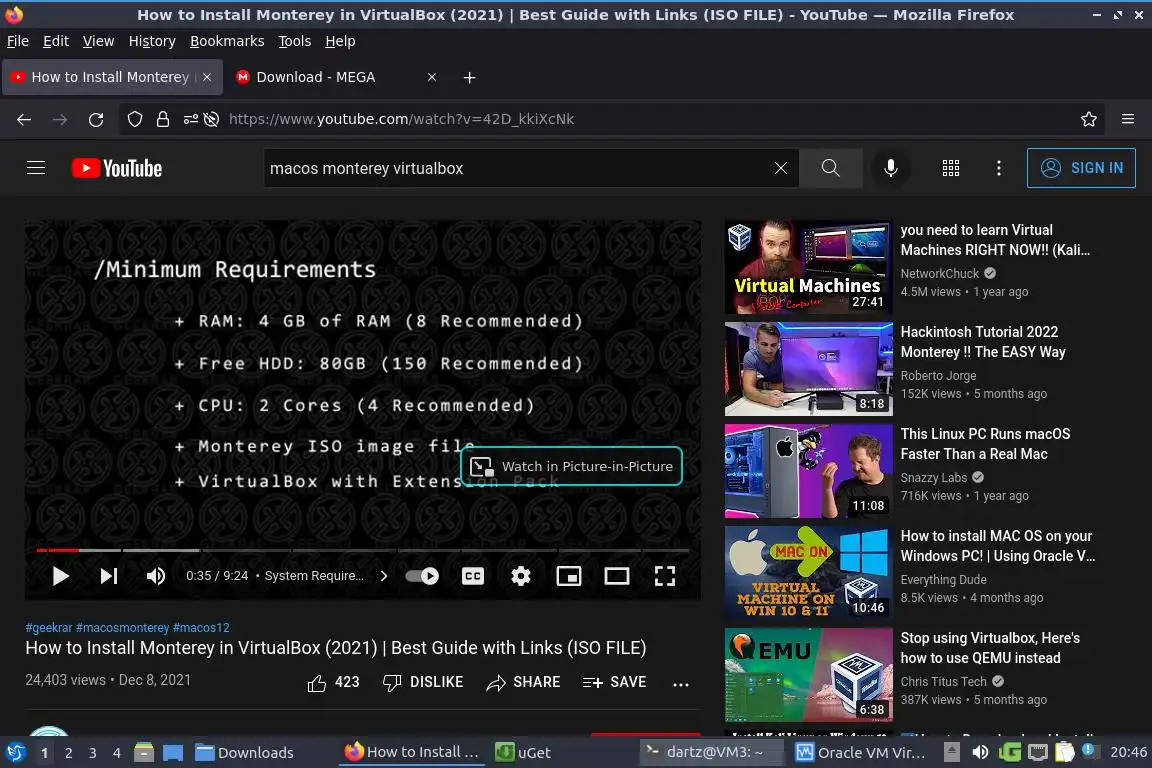
Task: Toggle closed captions with the CC button
Action: coord(472,576)
